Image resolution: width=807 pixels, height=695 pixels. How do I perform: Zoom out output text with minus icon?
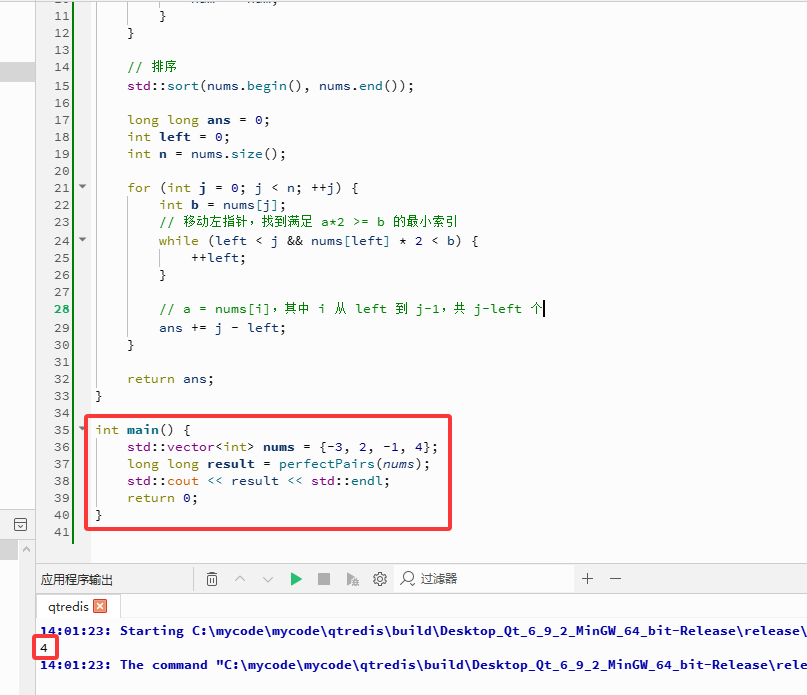(x=616, y=579)
